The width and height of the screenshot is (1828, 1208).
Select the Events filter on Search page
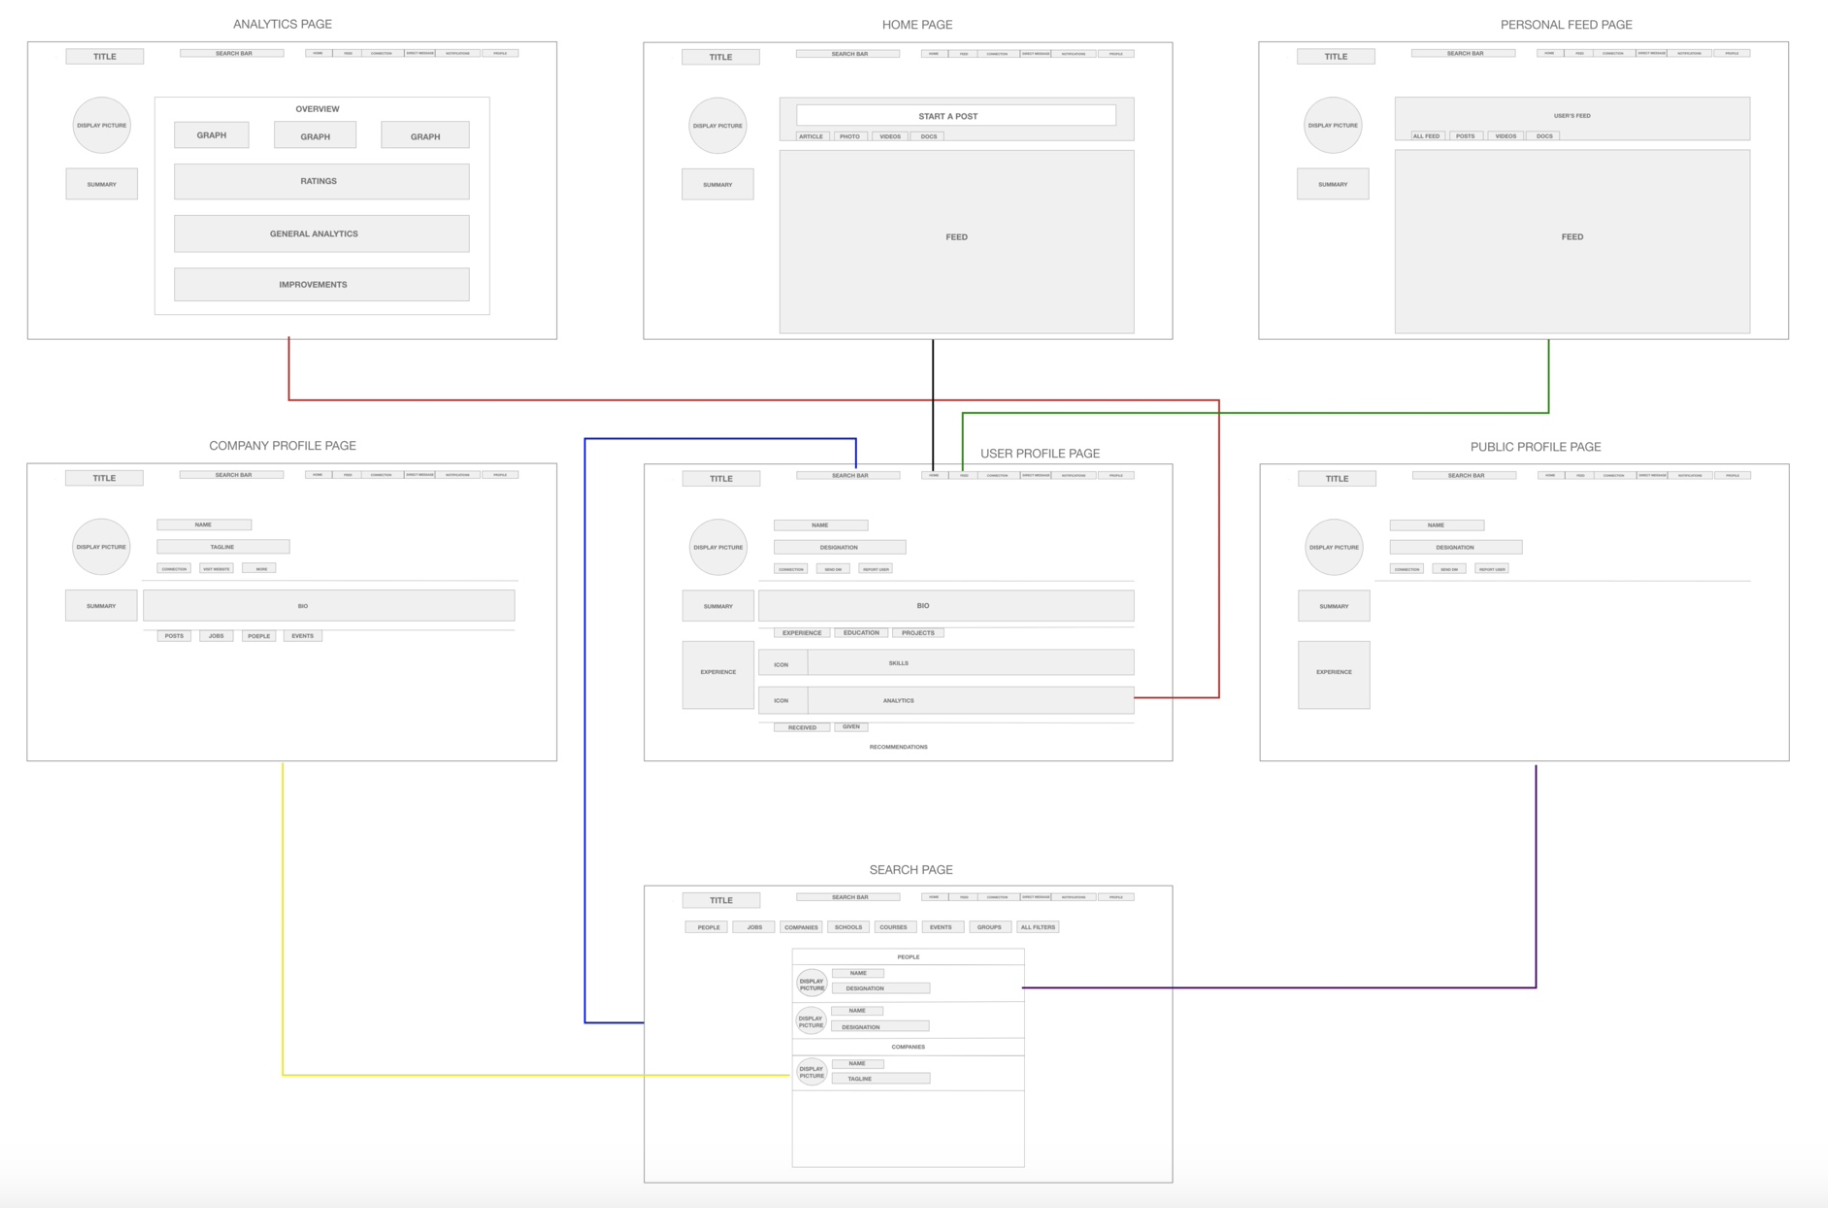(x=942, y=927)
